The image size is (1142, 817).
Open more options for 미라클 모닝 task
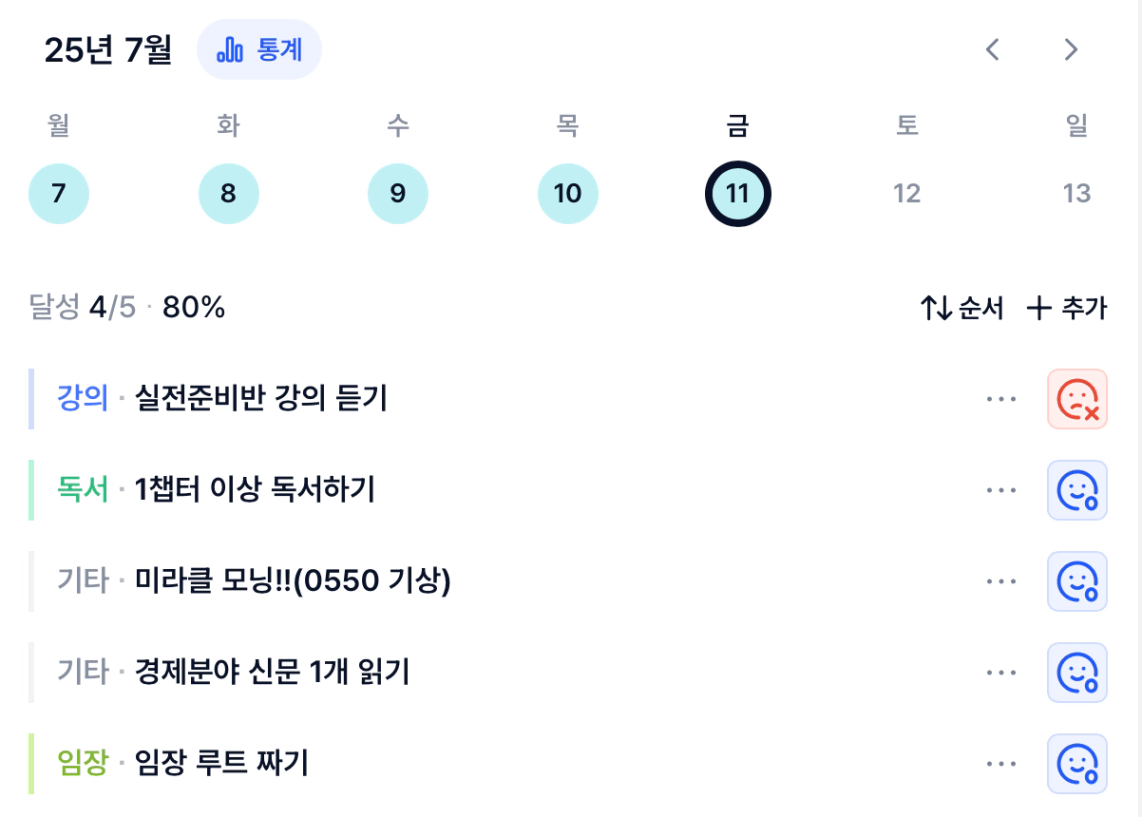click(1001, 581)
